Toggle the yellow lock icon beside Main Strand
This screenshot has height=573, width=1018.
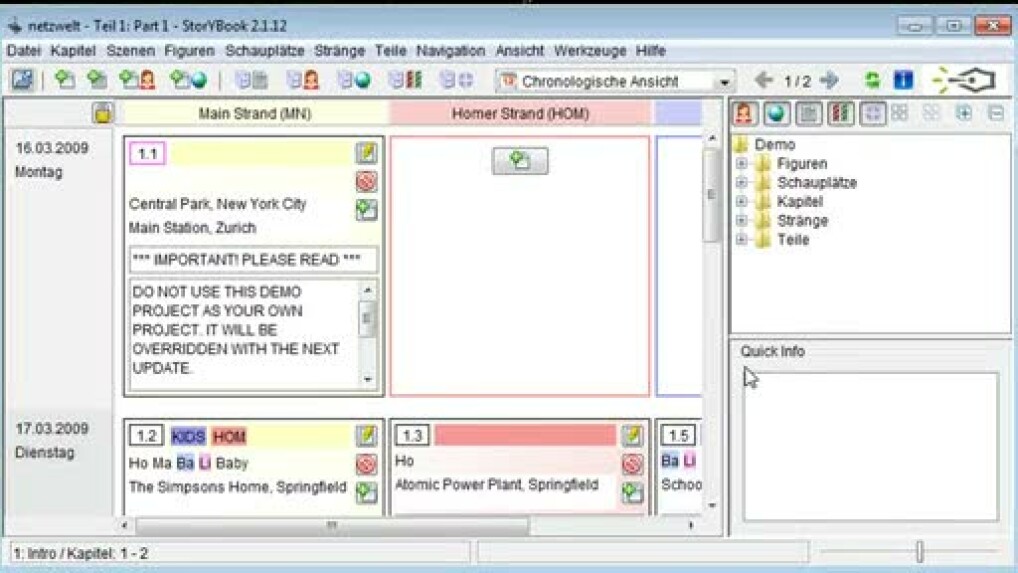pos(103,113)
